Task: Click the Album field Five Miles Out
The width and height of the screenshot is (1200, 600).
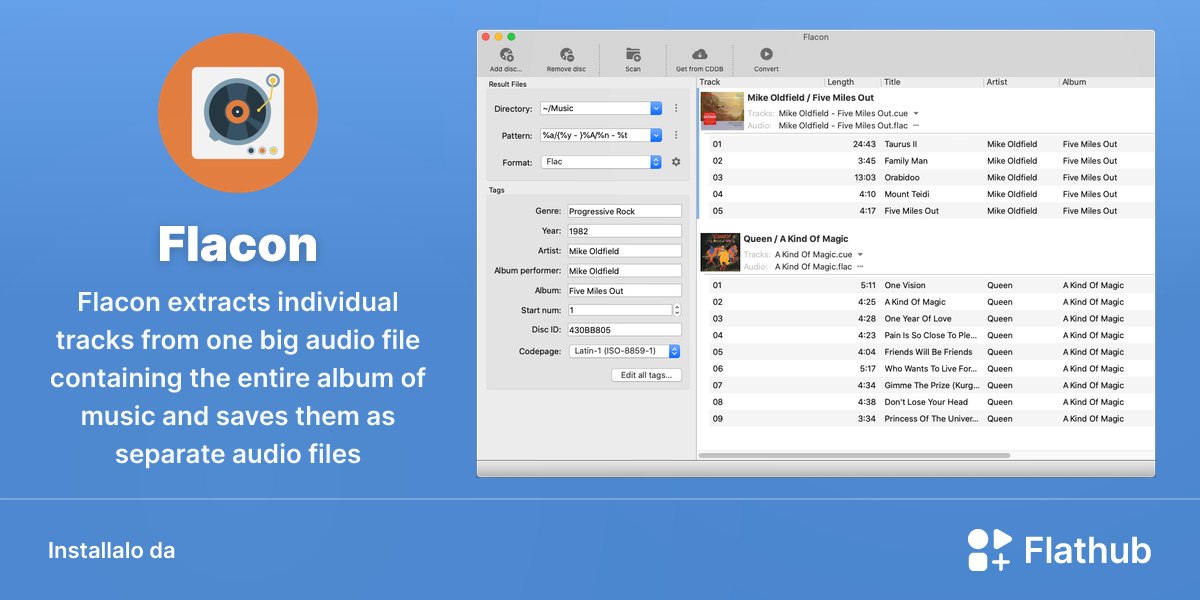Action: (x=624, y=291)
